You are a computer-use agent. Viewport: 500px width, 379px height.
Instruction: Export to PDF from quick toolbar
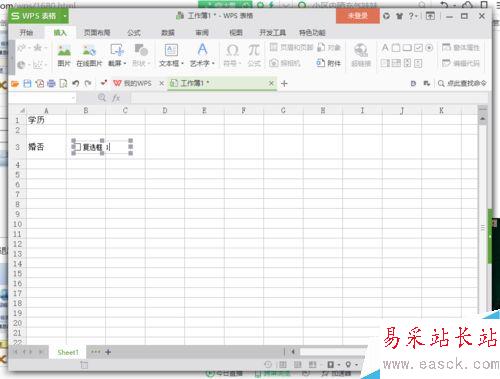tap(39, 83)
